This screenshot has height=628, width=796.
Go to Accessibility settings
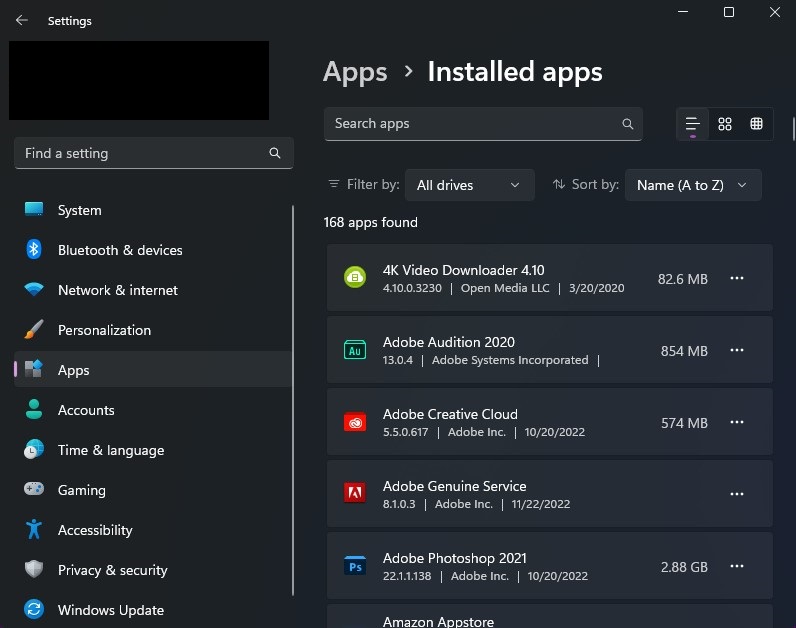coord(152,530)
